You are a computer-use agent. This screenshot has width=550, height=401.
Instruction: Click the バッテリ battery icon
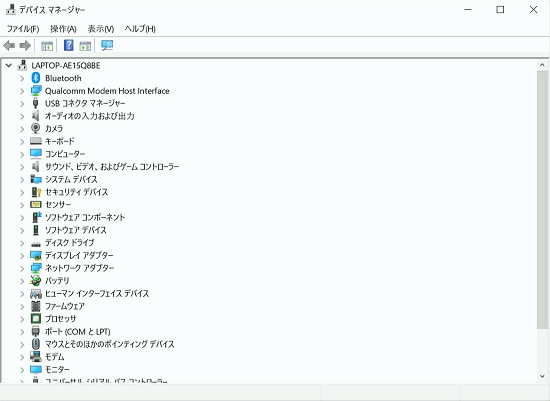(35, 280)
